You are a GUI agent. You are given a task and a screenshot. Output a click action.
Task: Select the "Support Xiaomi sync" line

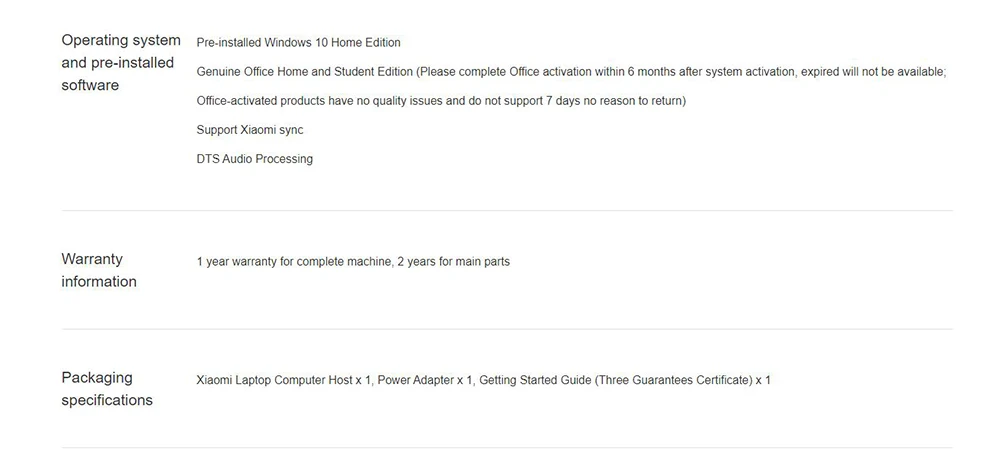click(249, 130)
